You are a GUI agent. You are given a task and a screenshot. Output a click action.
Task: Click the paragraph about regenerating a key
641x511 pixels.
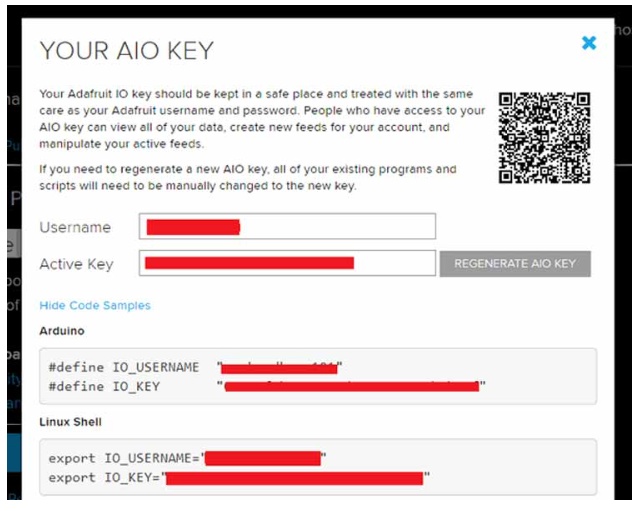(x=247, y=177)
